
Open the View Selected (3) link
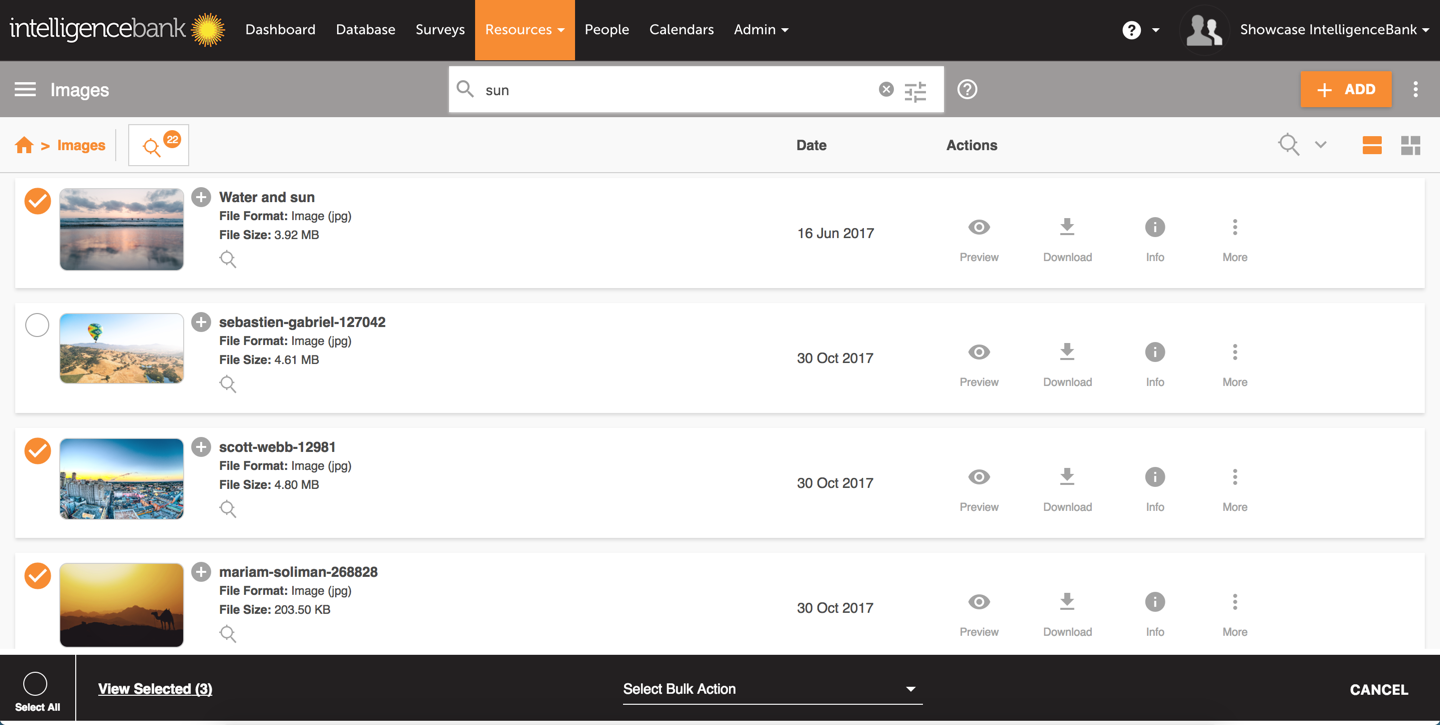(x=155, y=689)
